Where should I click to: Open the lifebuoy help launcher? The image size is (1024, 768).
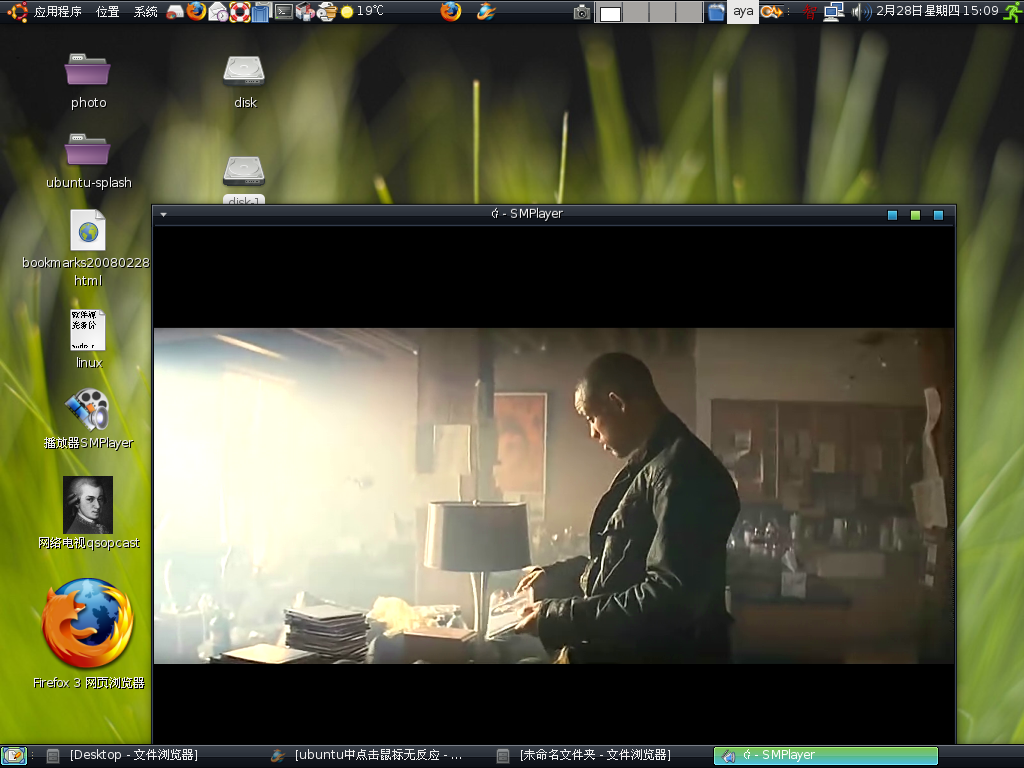pos(240,12)
